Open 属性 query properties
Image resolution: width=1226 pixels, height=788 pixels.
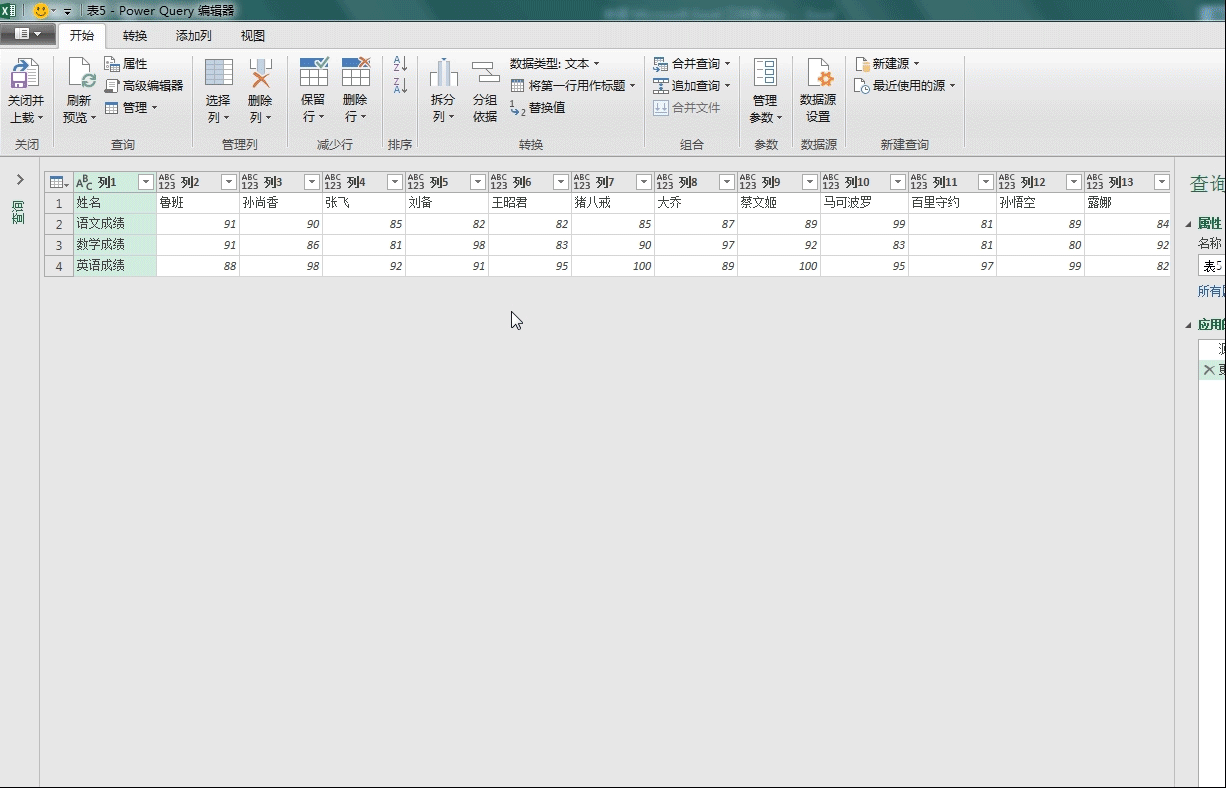127,64
